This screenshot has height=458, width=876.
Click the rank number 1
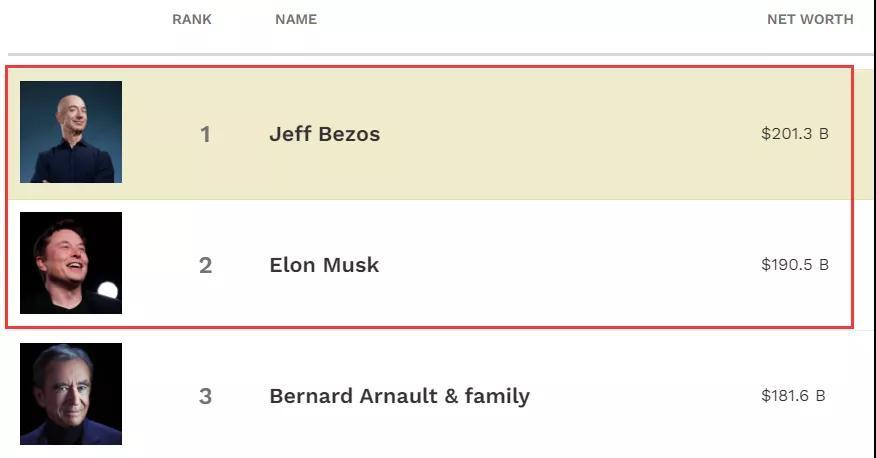click(206, 135)
